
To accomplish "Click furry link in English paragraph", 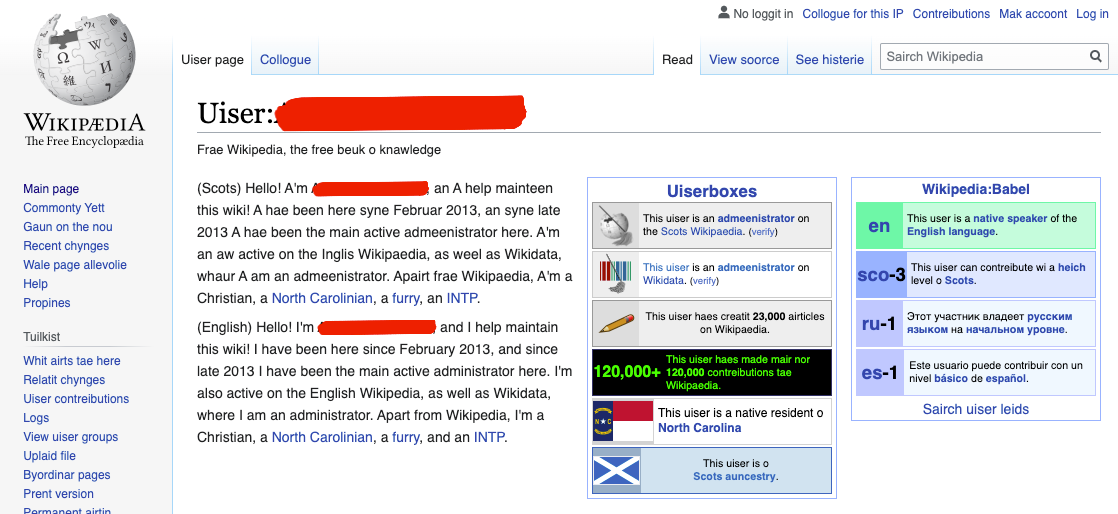I will click(x=406, y=437).
